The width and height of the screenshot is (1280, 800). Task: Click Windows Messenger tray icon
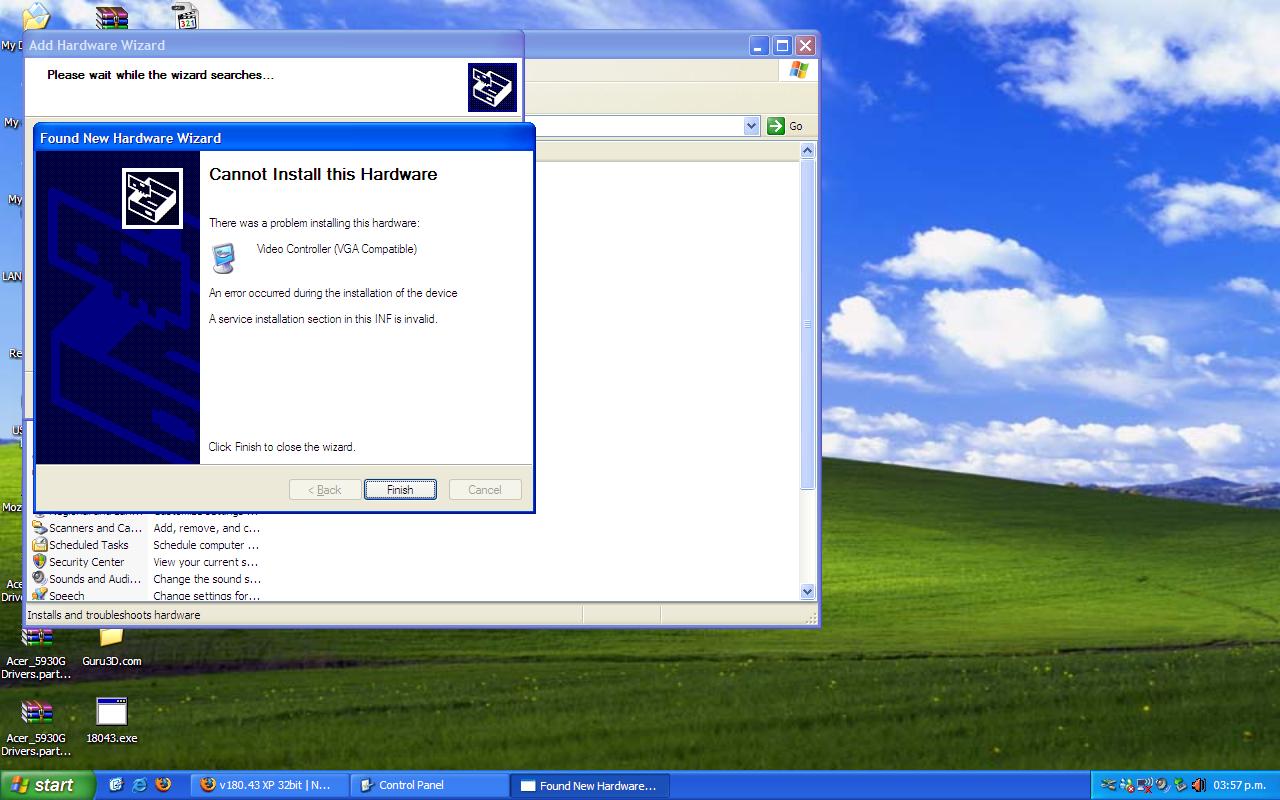click(1127, 785)
